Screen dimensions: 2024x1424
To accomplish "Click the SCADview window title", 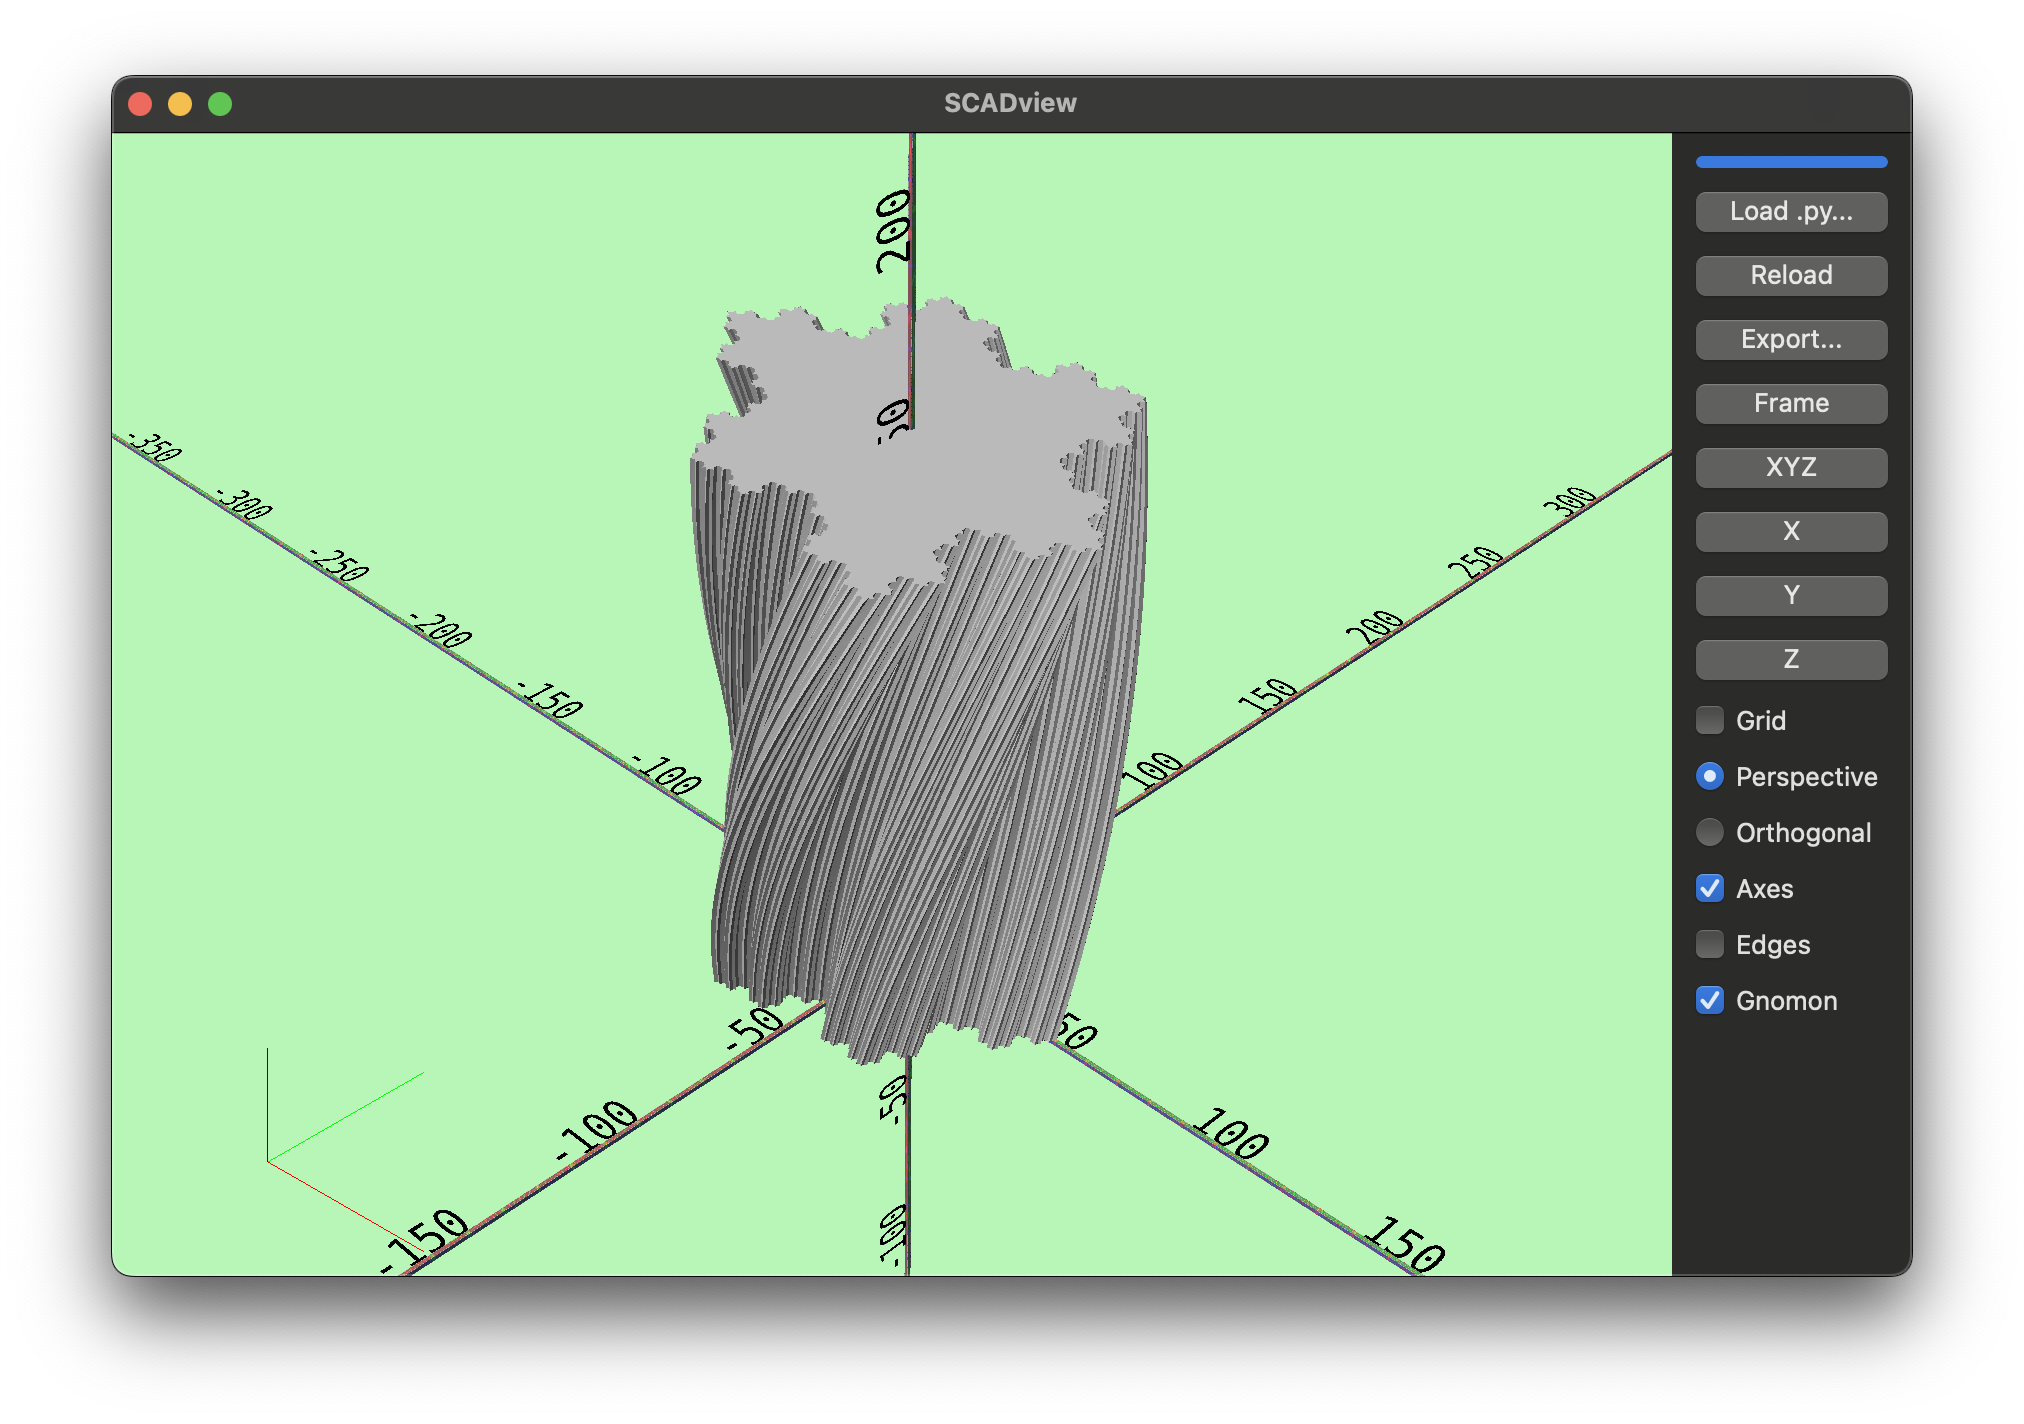I will pos(1010,103).
